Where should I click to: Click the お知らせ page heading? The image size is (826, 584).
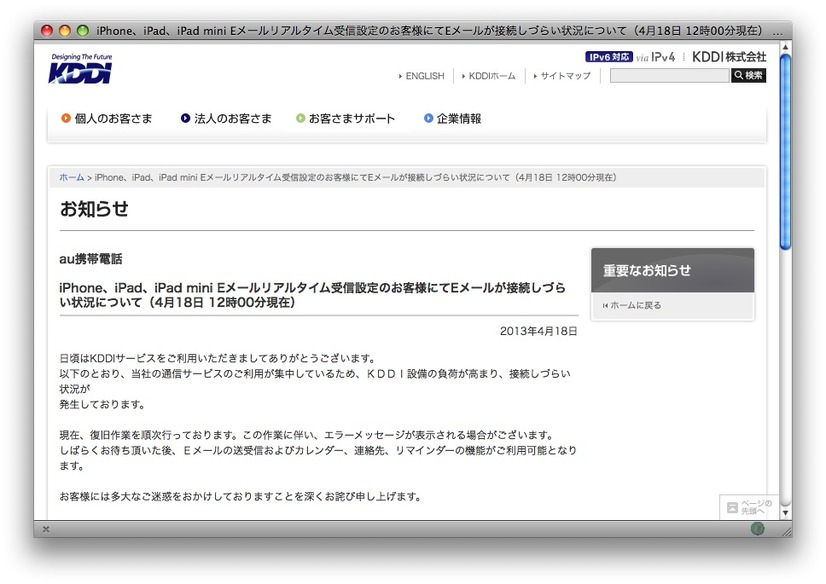pyautogui.click(x=94, y=209)
